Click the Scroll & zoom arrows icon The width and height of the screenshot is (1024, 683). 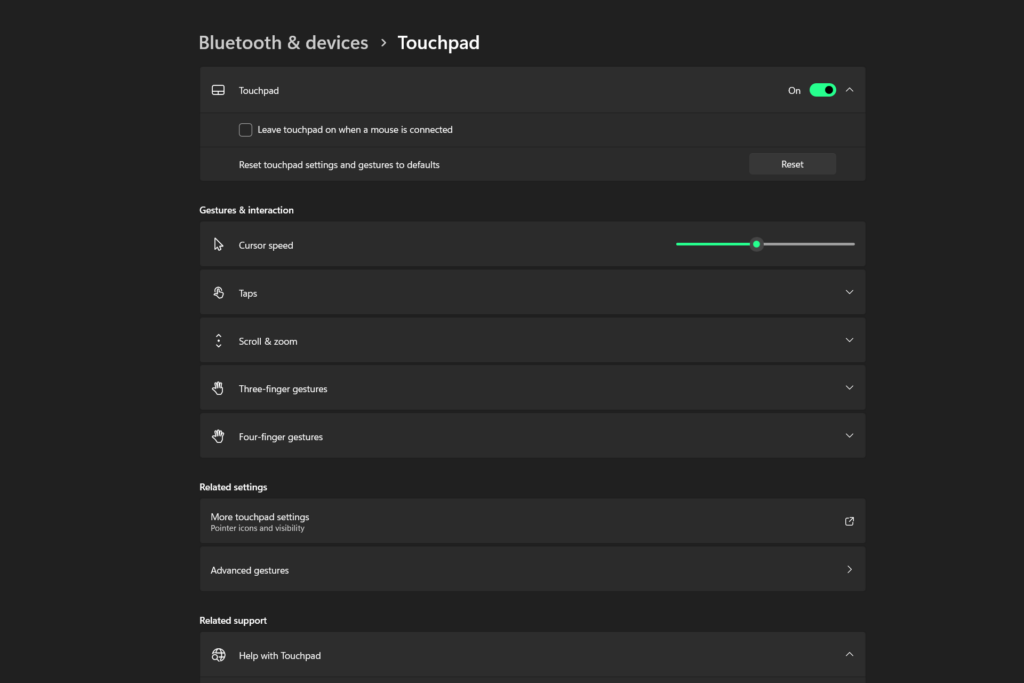pyautogui.click(x=218, y=341)
